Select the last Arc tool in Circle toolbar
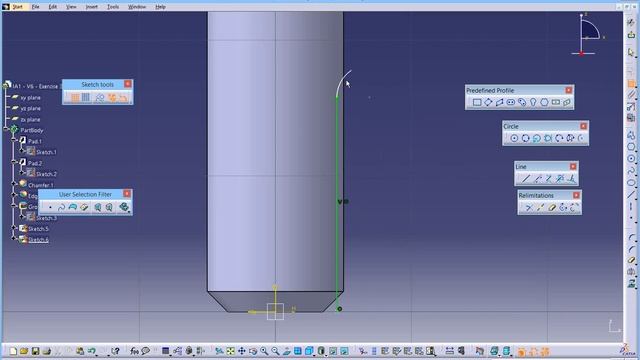This screenshot has height=360, width=640. point(581,138)
